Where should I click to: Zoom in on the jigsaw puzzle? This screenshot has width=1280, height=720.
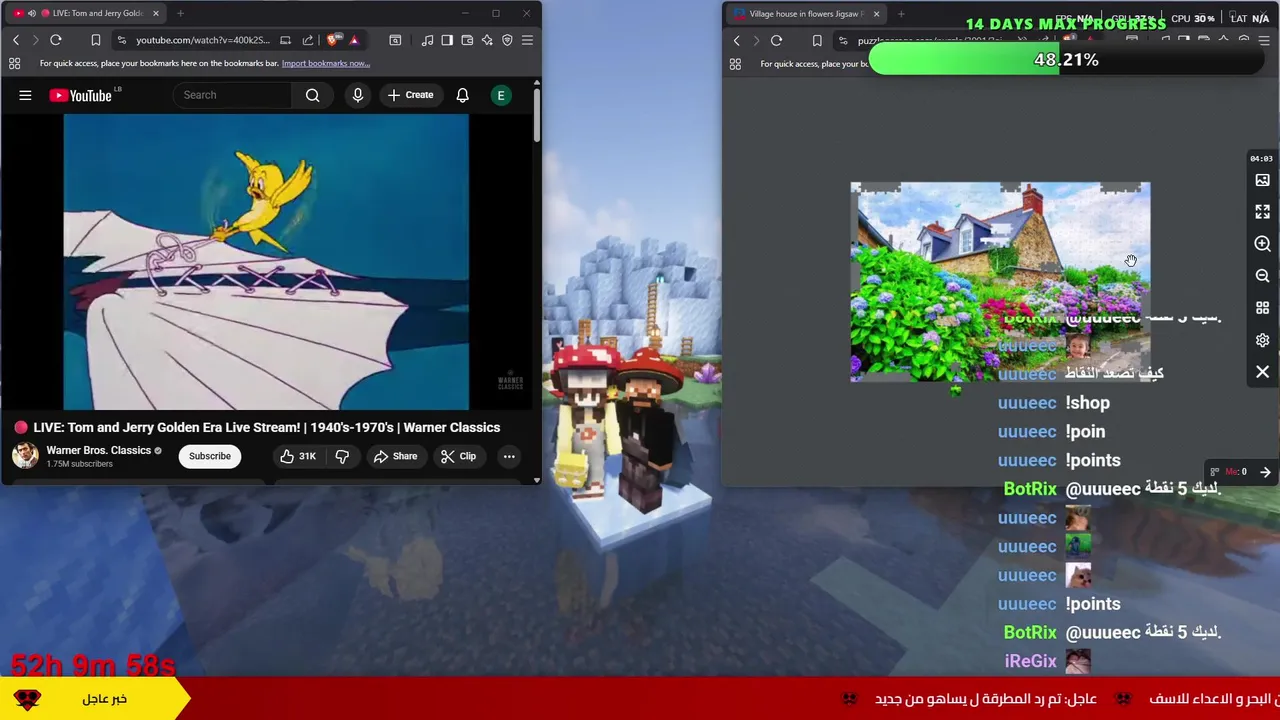[1262, 244]
